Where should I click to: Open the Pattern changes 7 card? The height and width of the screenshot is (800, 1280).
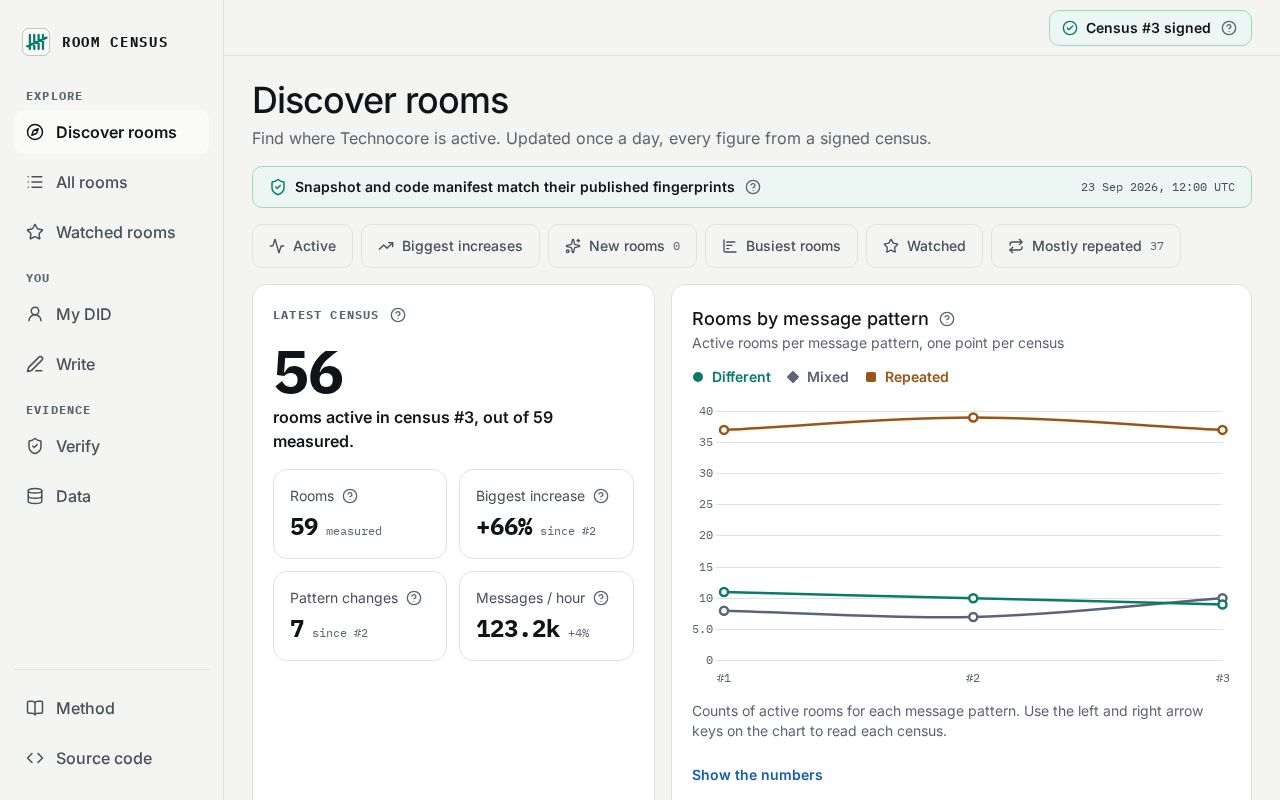click(360, 616)
